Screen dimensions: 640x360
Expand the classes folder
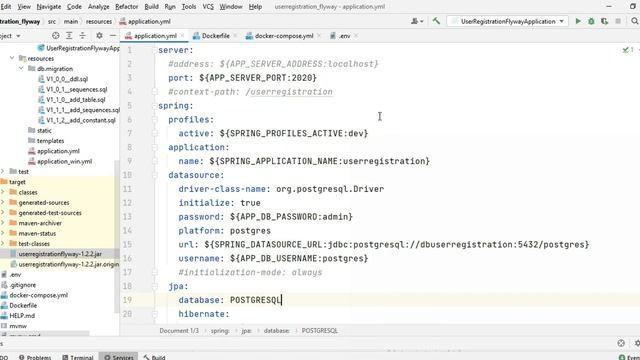[3, 192]
